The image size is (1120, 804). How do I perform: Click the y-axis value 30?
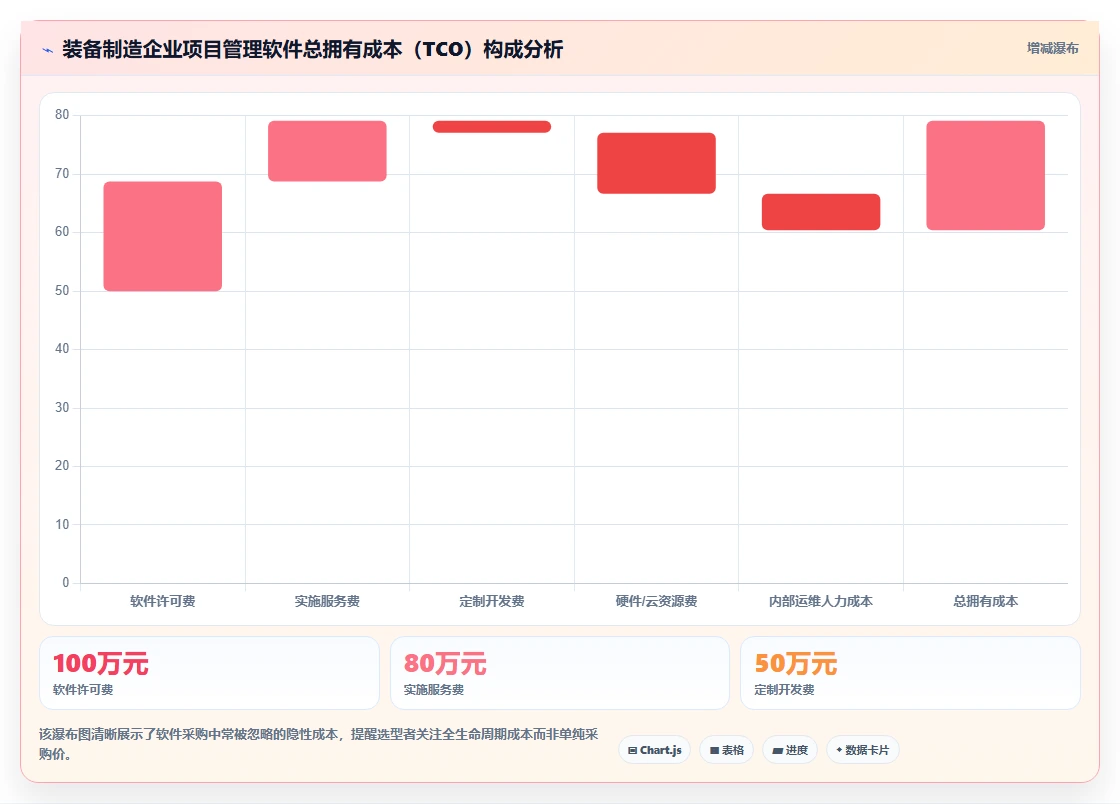click(x=62, y=408)
